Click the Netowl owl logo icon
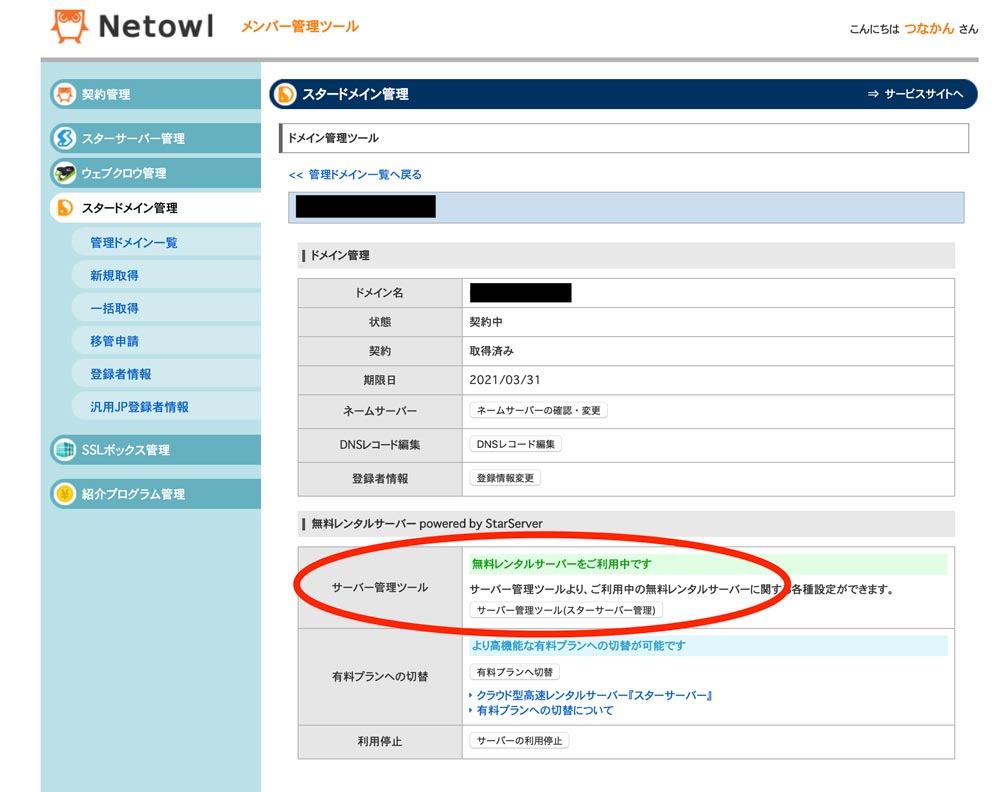 click(x=69, y=27)
